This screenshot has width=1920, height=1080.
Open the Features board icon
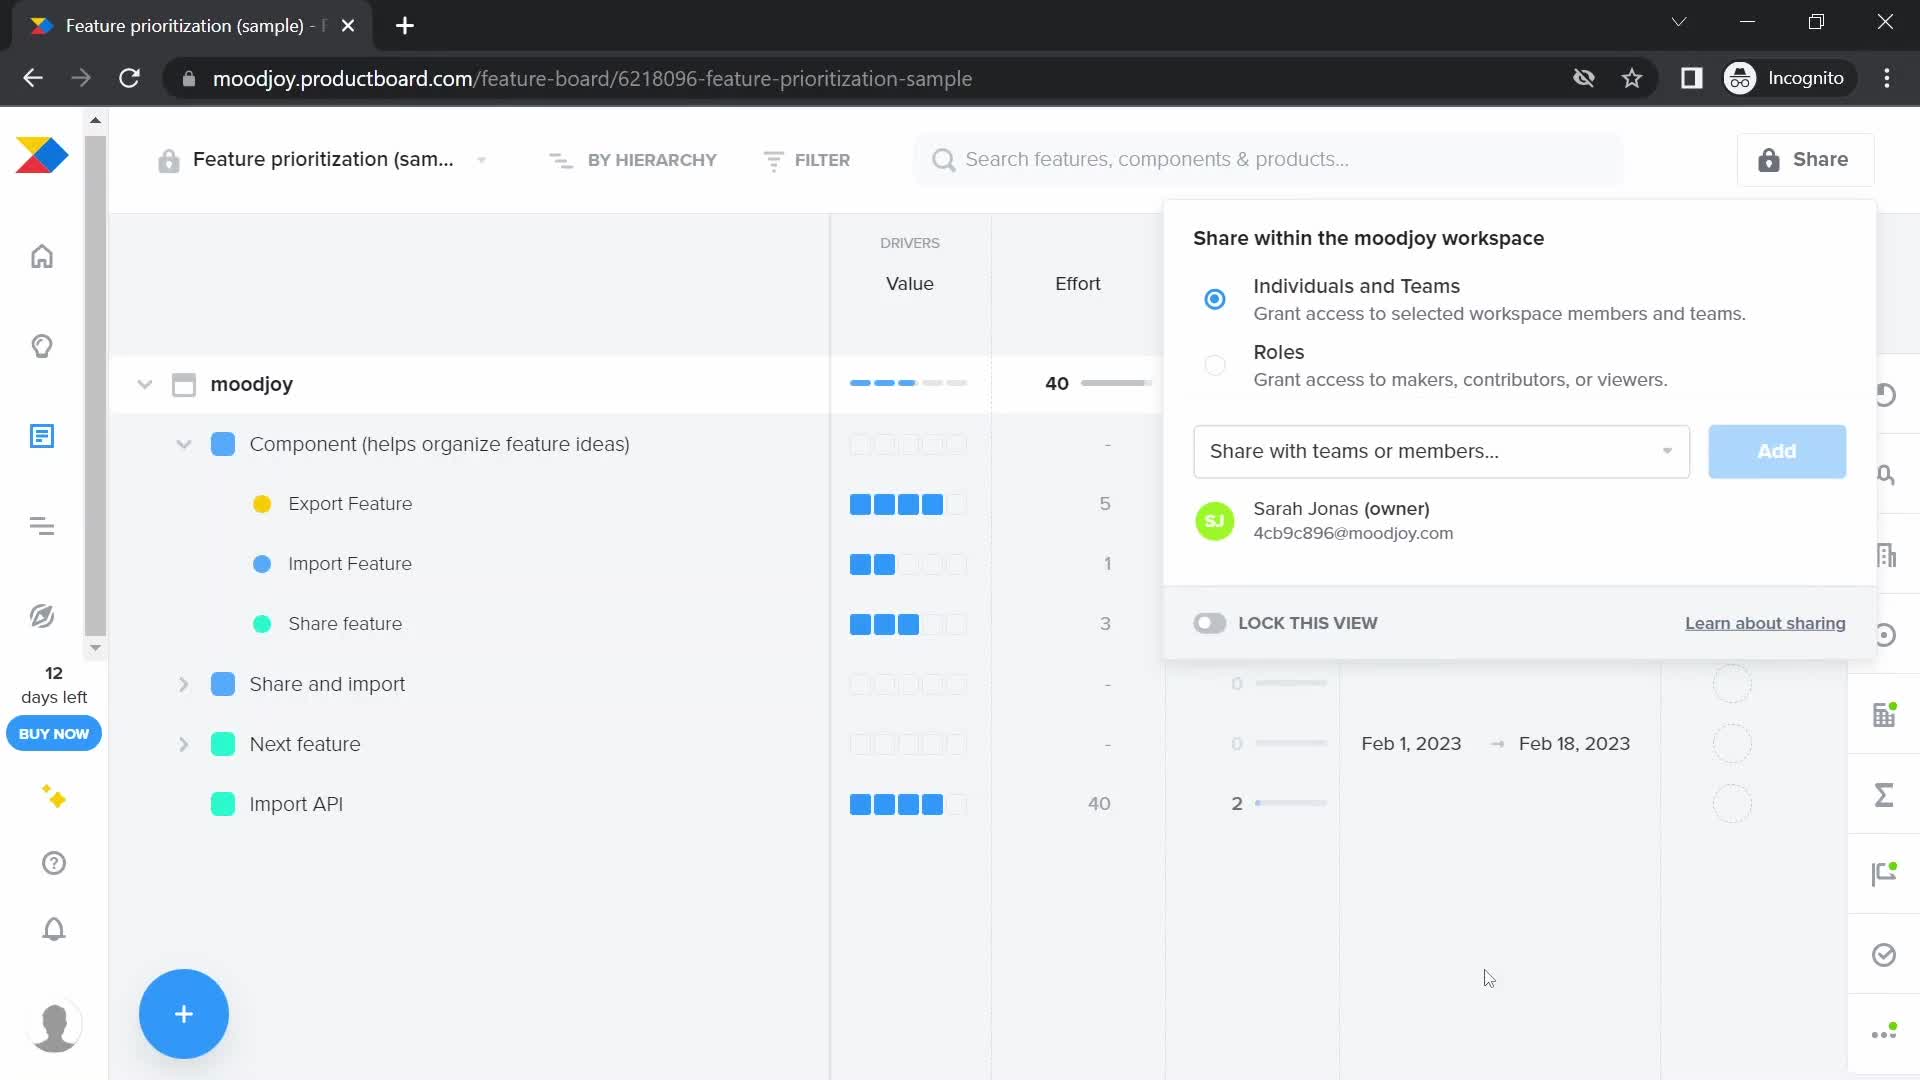click(42, 436)
